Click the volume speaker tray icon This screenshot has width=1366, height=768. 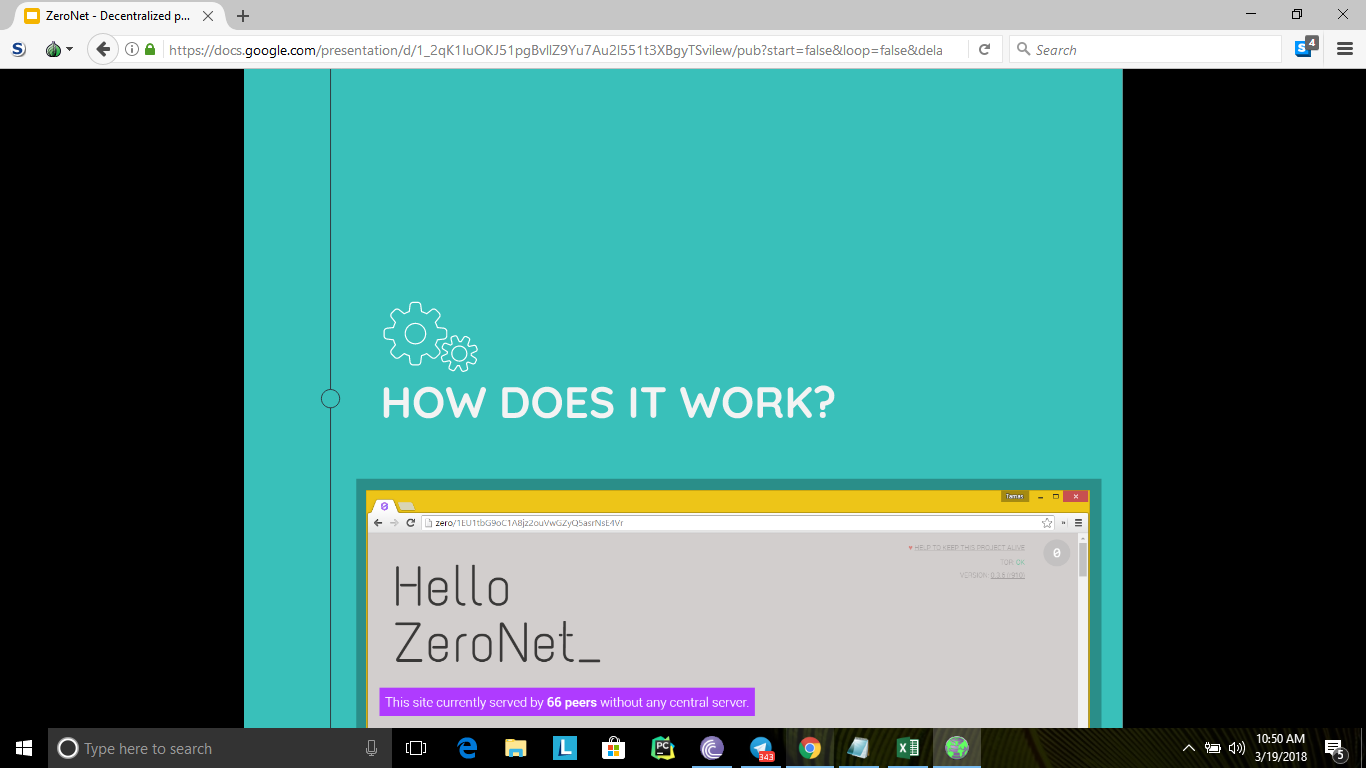pyautogui.click(x=1237, y=748)
